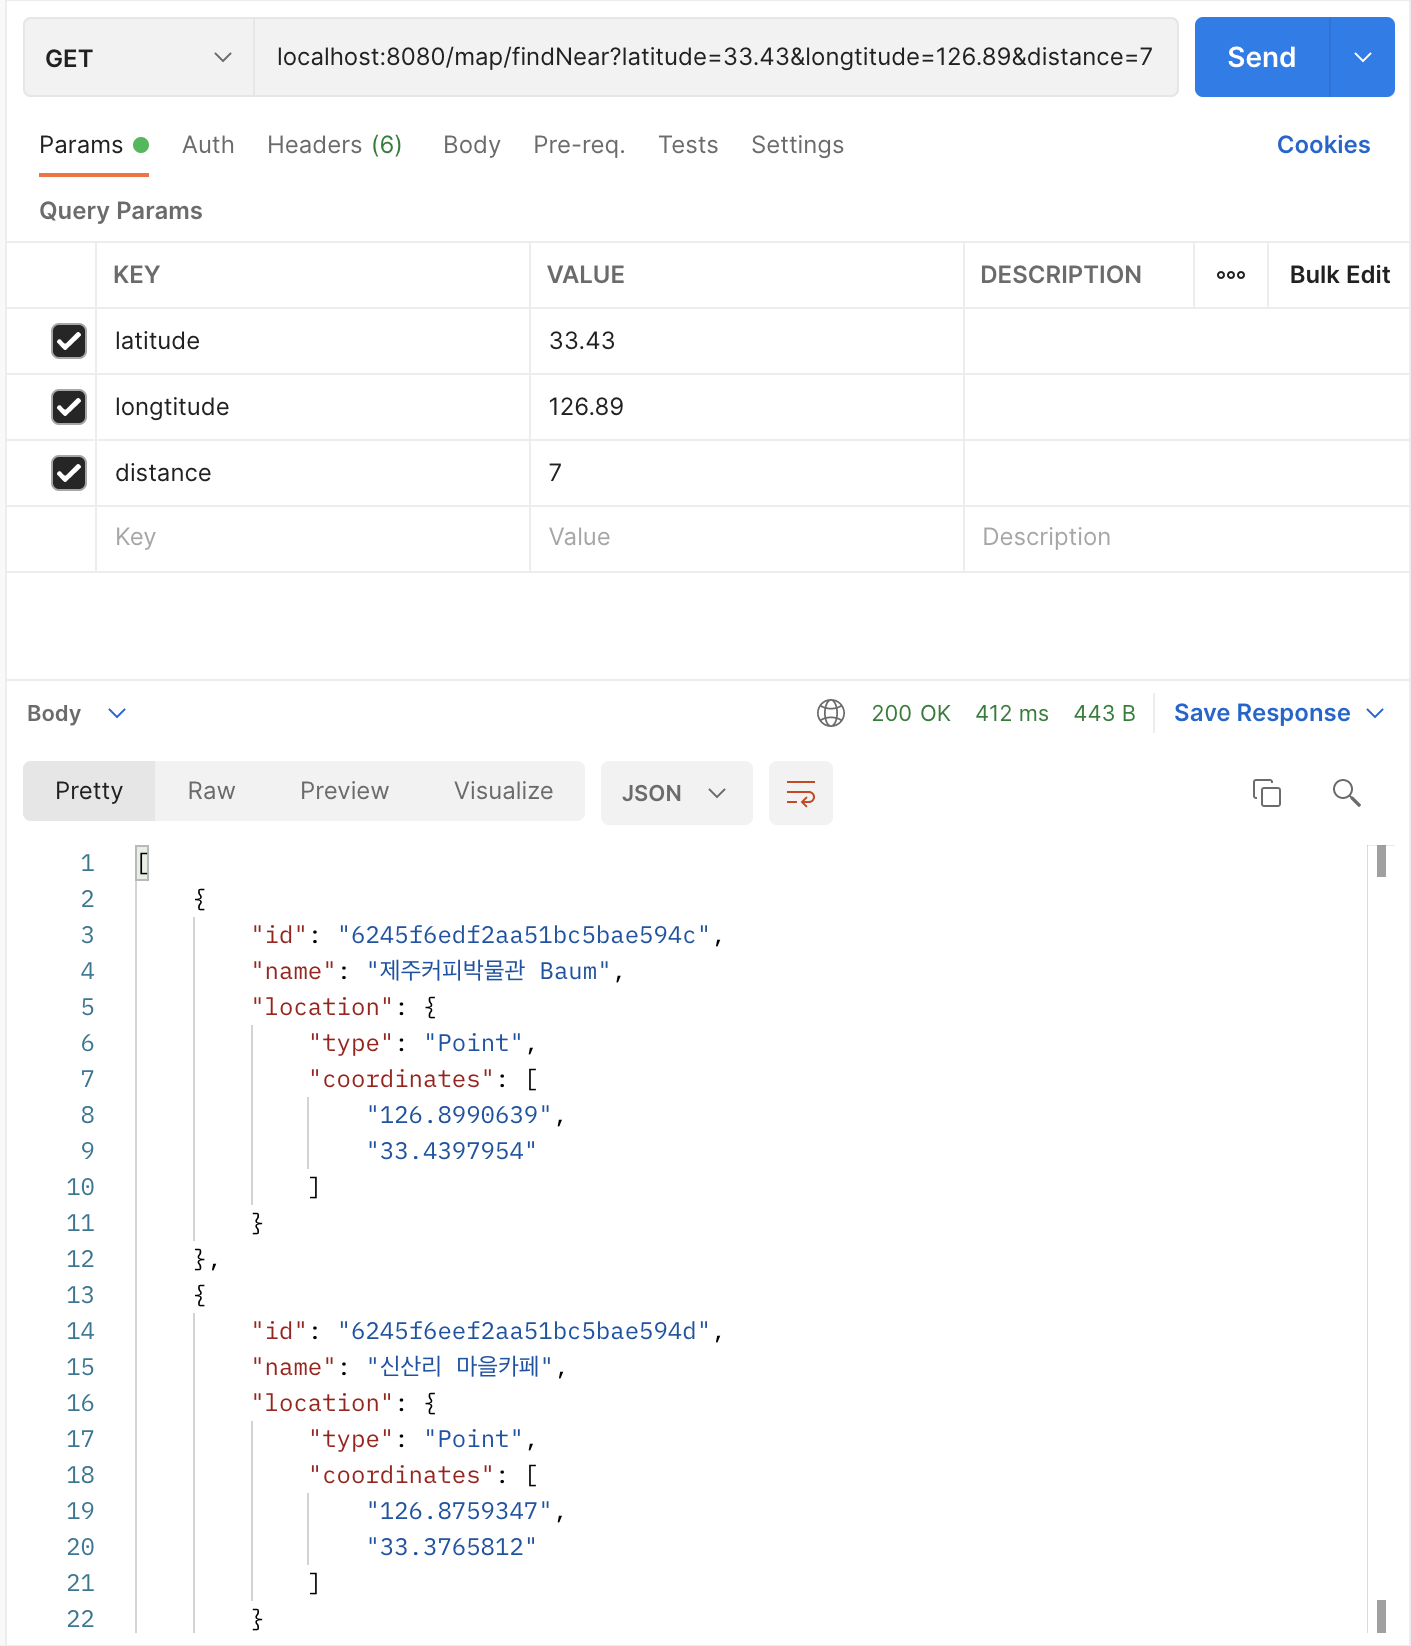Switch to the Auth tab
The width and height of the screenshot is (1411, 1646).
pos(208,145)
